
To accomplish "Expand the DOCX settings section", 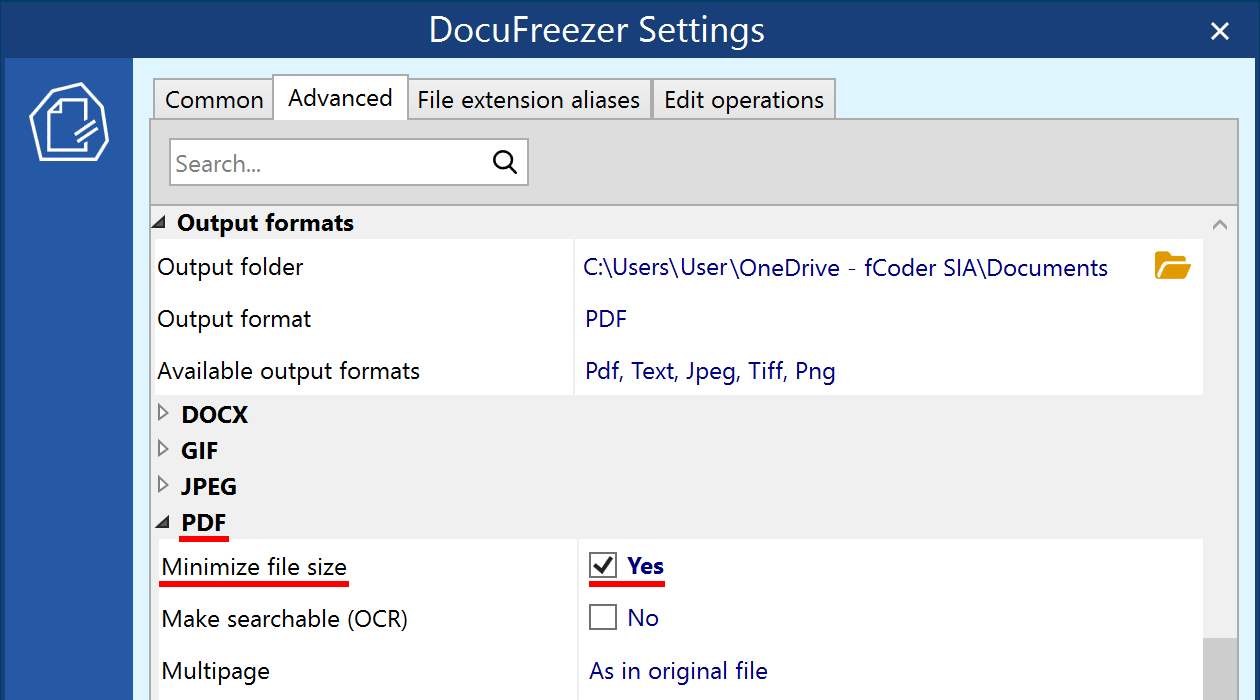I will point(164,413).
